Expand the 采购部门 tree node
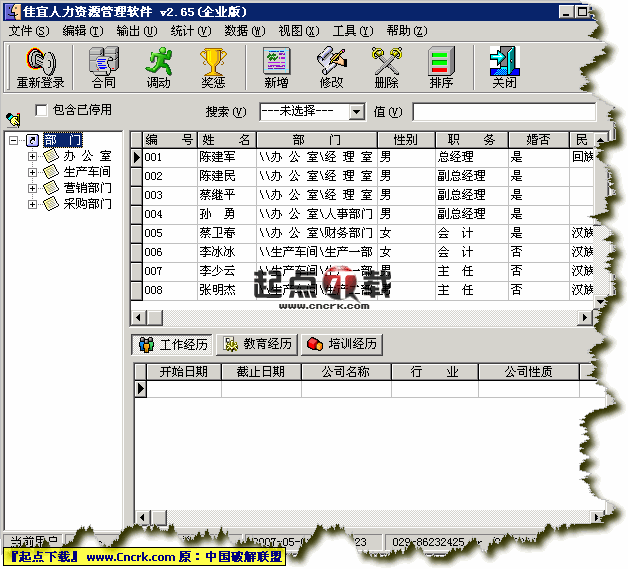The height and width of the screenshot is (569, 628). tap(32, 204)
